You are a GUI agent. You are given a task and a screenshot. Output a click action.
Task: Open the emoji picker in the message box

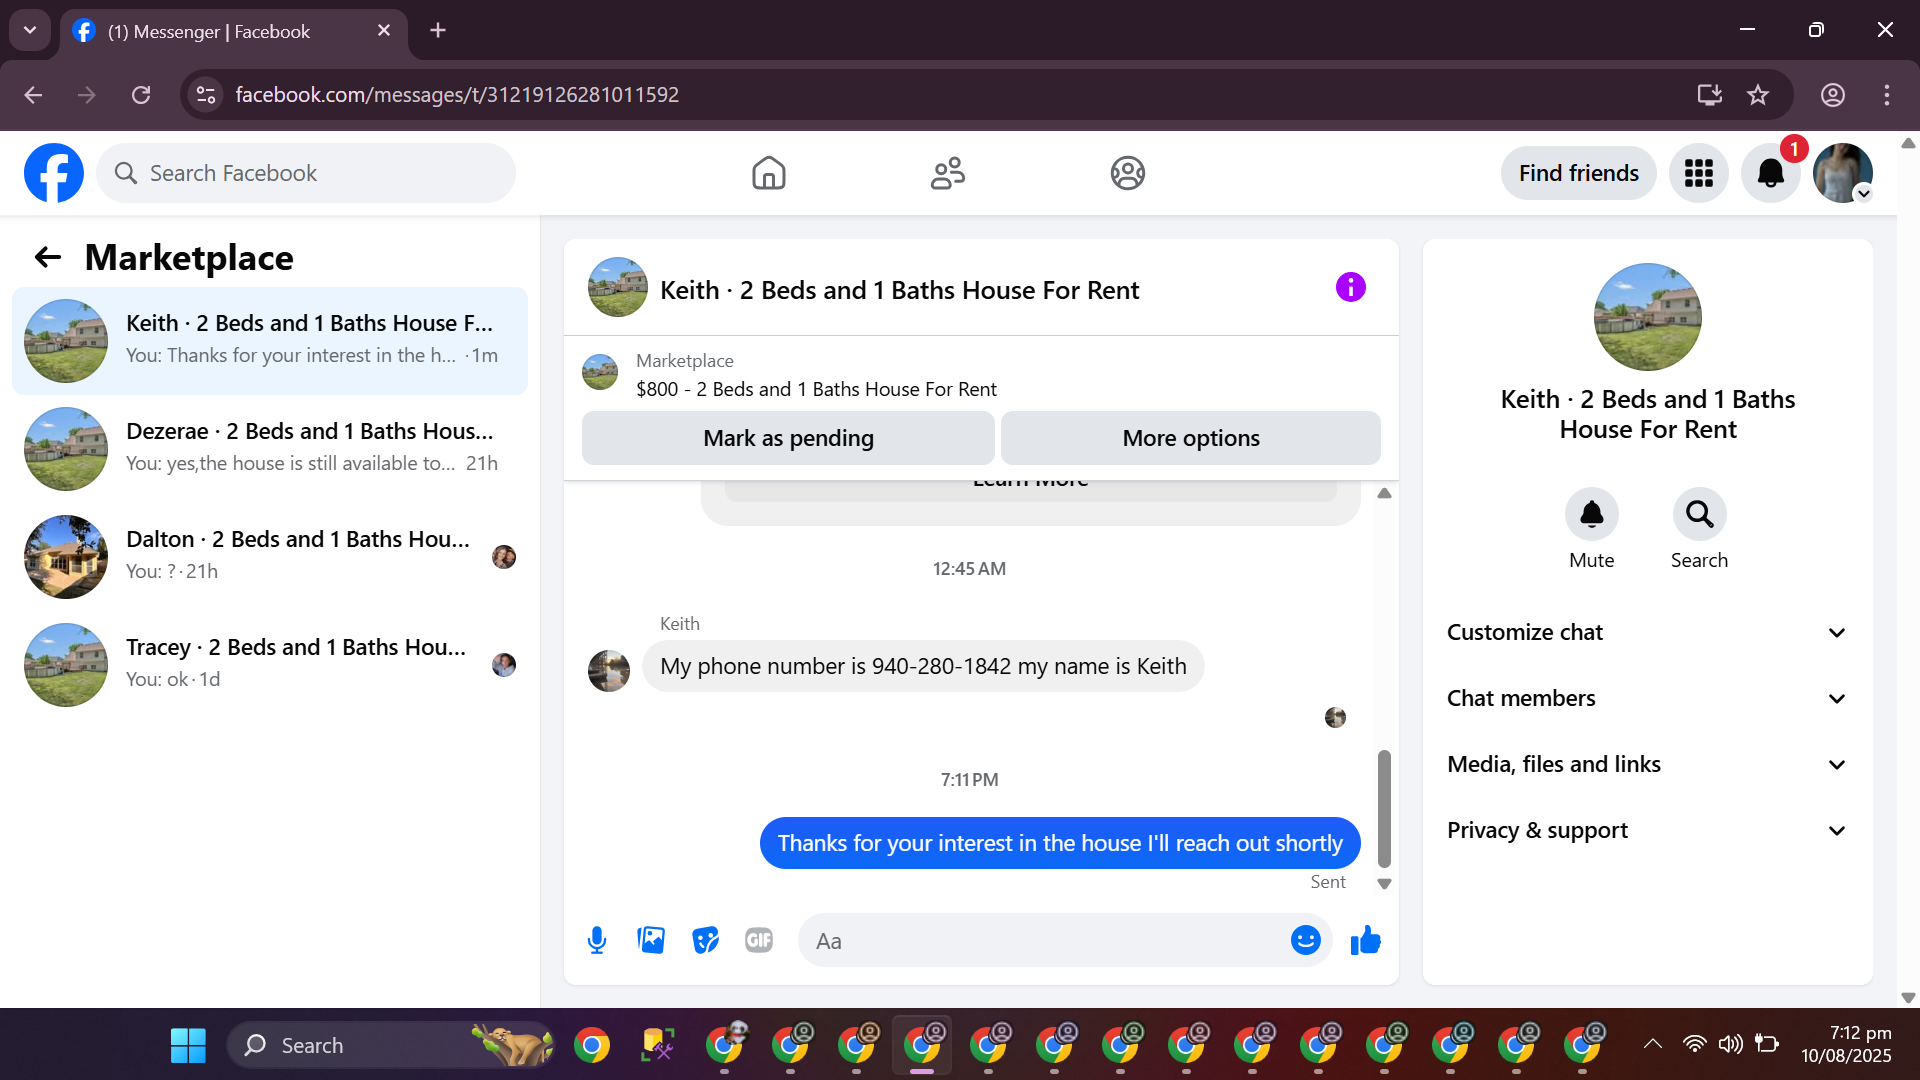click(x=1305, y=941)
